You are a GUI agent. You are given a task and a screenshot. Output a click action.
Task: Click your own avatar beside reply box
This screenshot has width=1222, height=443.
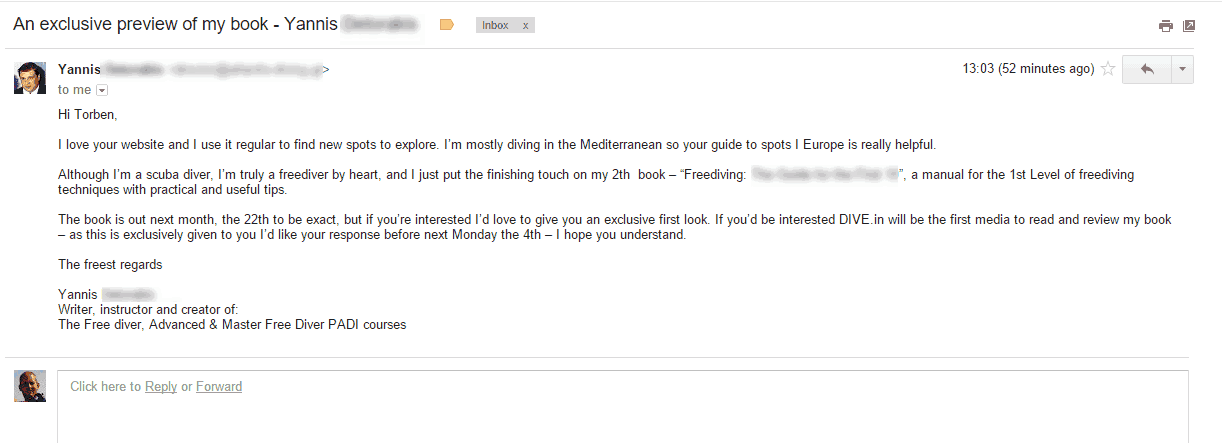click(30, 386)
